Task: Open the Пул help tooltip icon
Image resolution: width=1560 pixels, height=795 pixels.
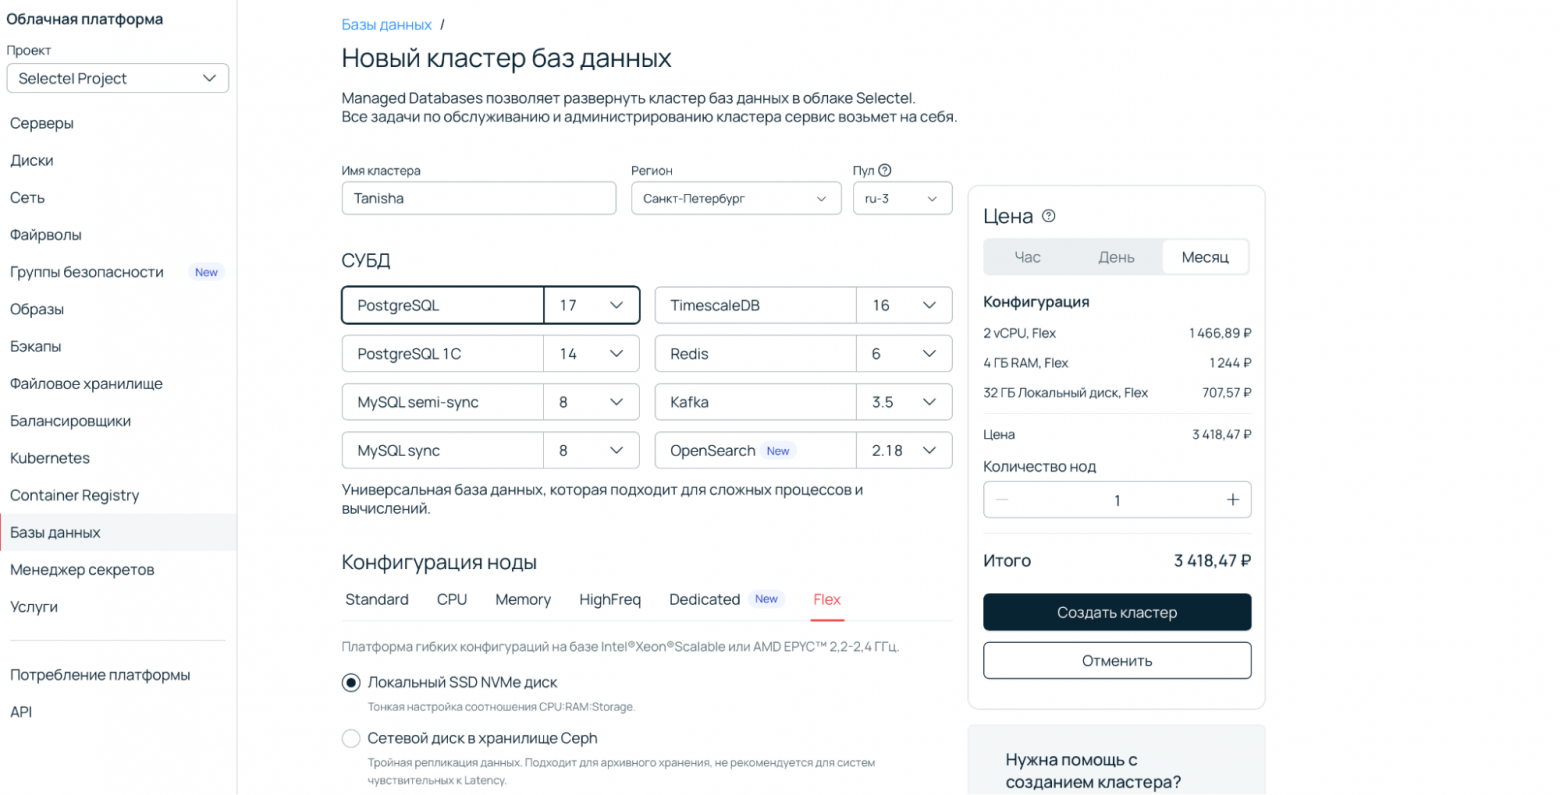Action: [886, 170]
